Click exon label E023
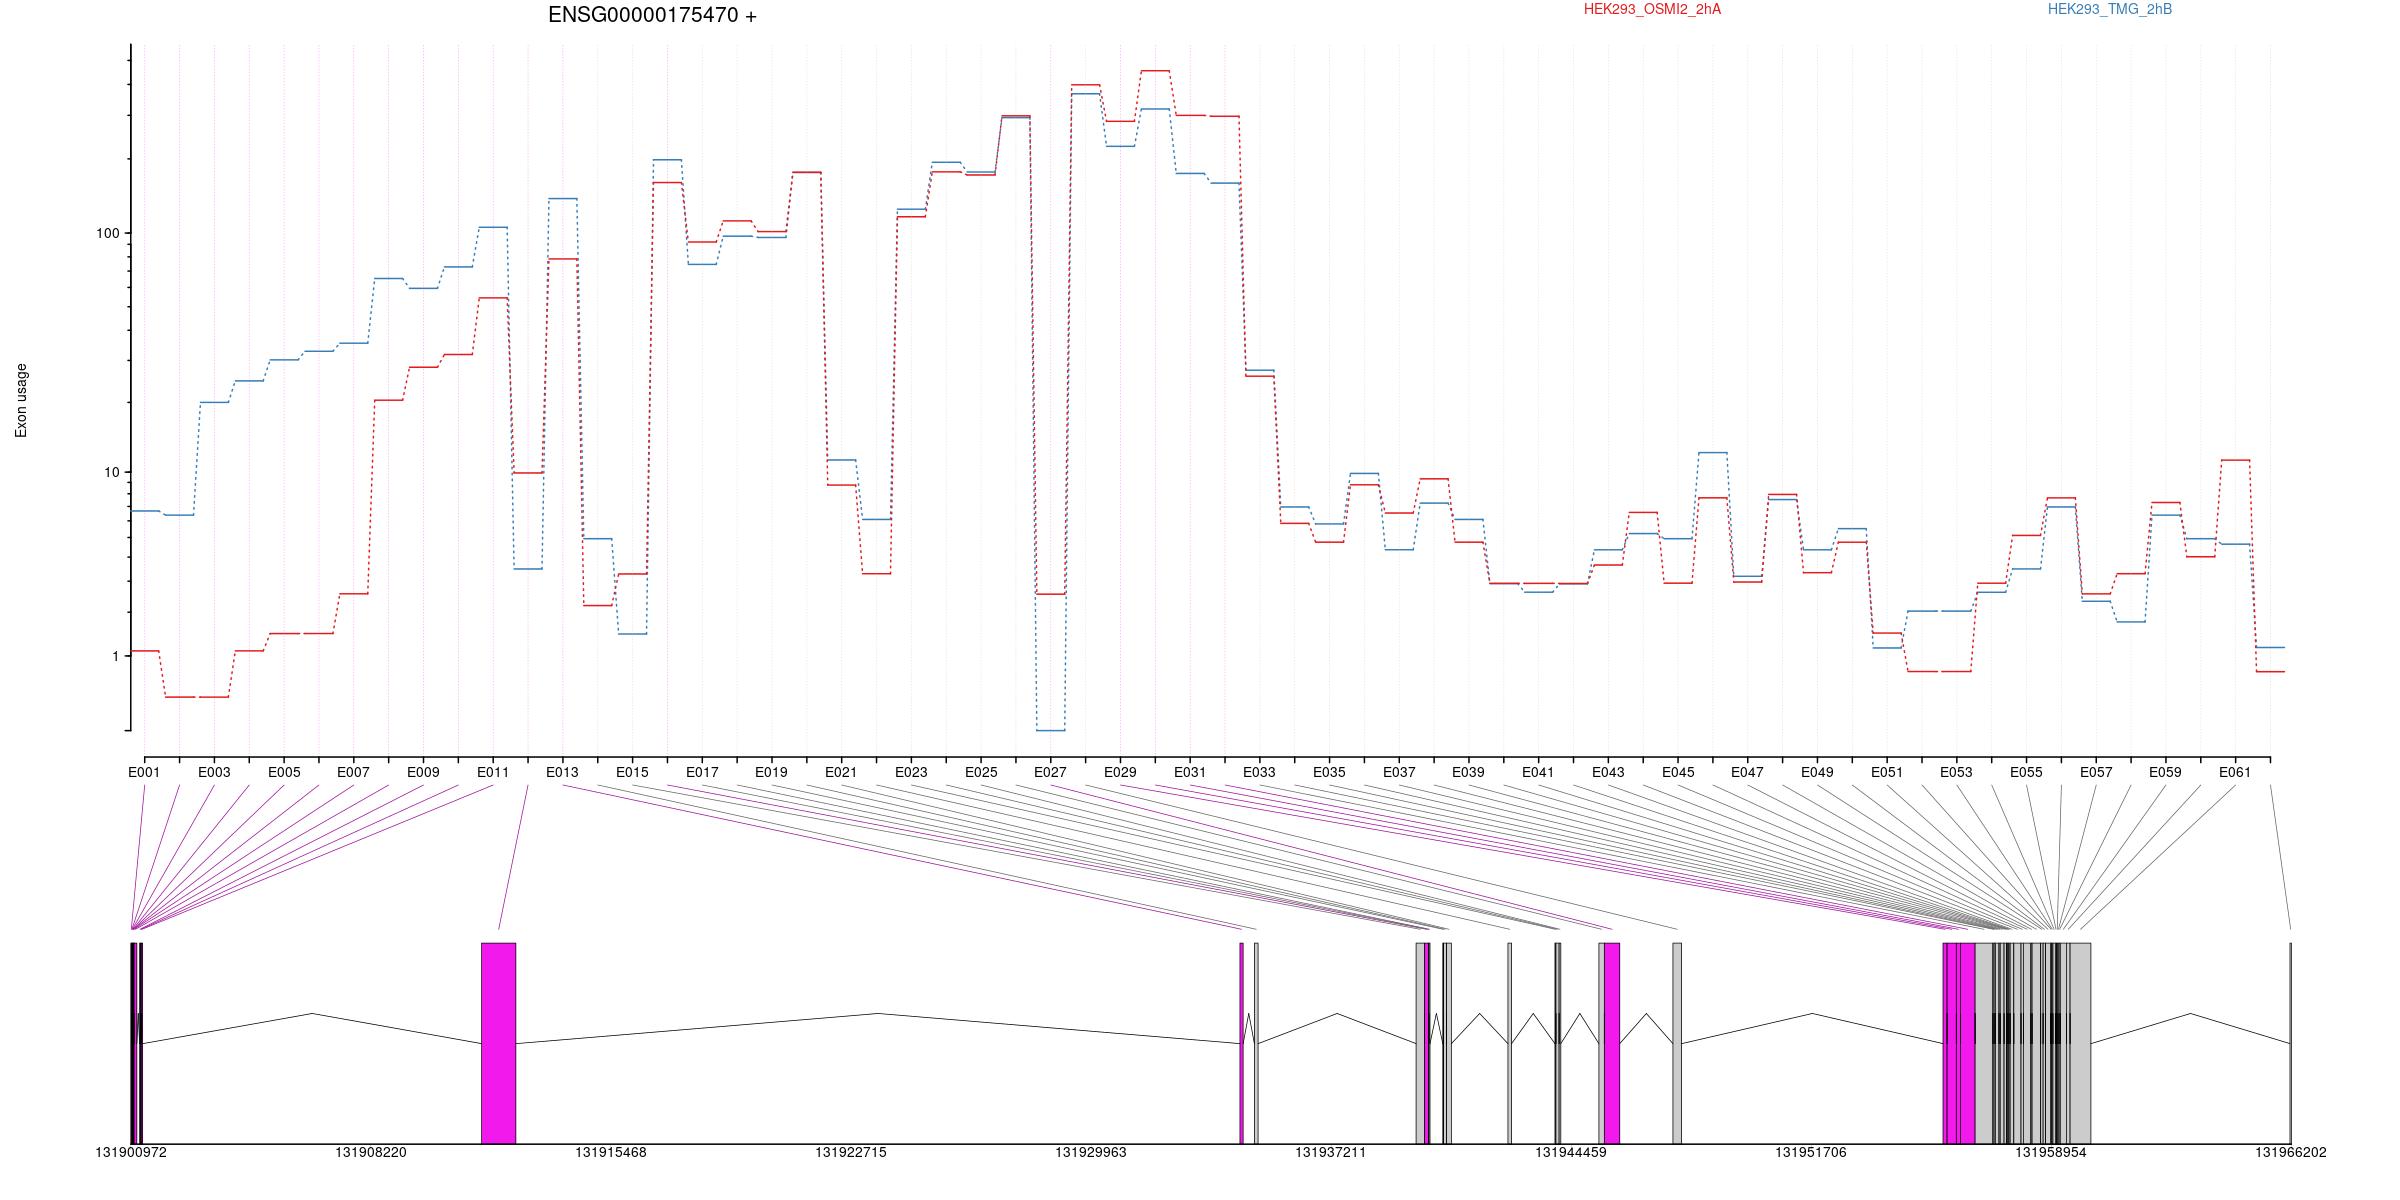2400x1200 pixels. (911, 772)
